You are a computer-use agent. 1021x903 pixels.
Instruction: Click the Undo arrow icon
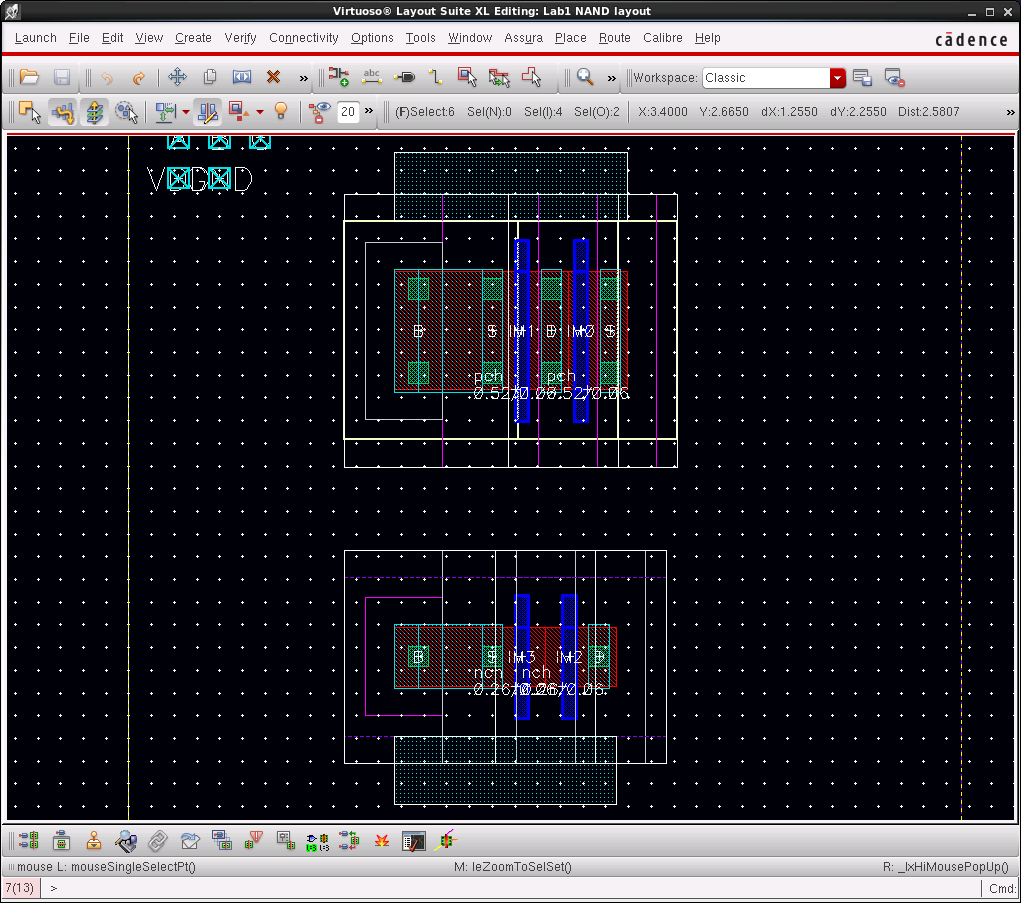click(107, 77)
